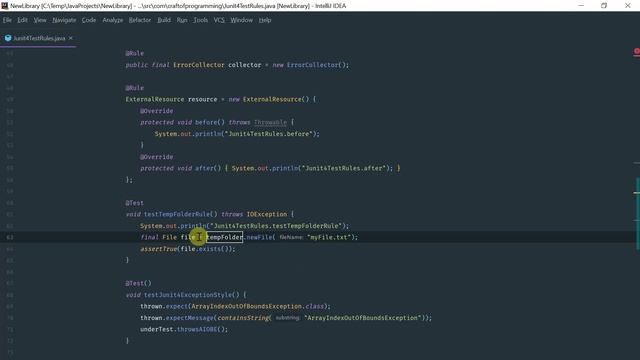Click the before() method declaration name
Image resolution: width=640 pixels, height=360 pixels.
(206, 122)
